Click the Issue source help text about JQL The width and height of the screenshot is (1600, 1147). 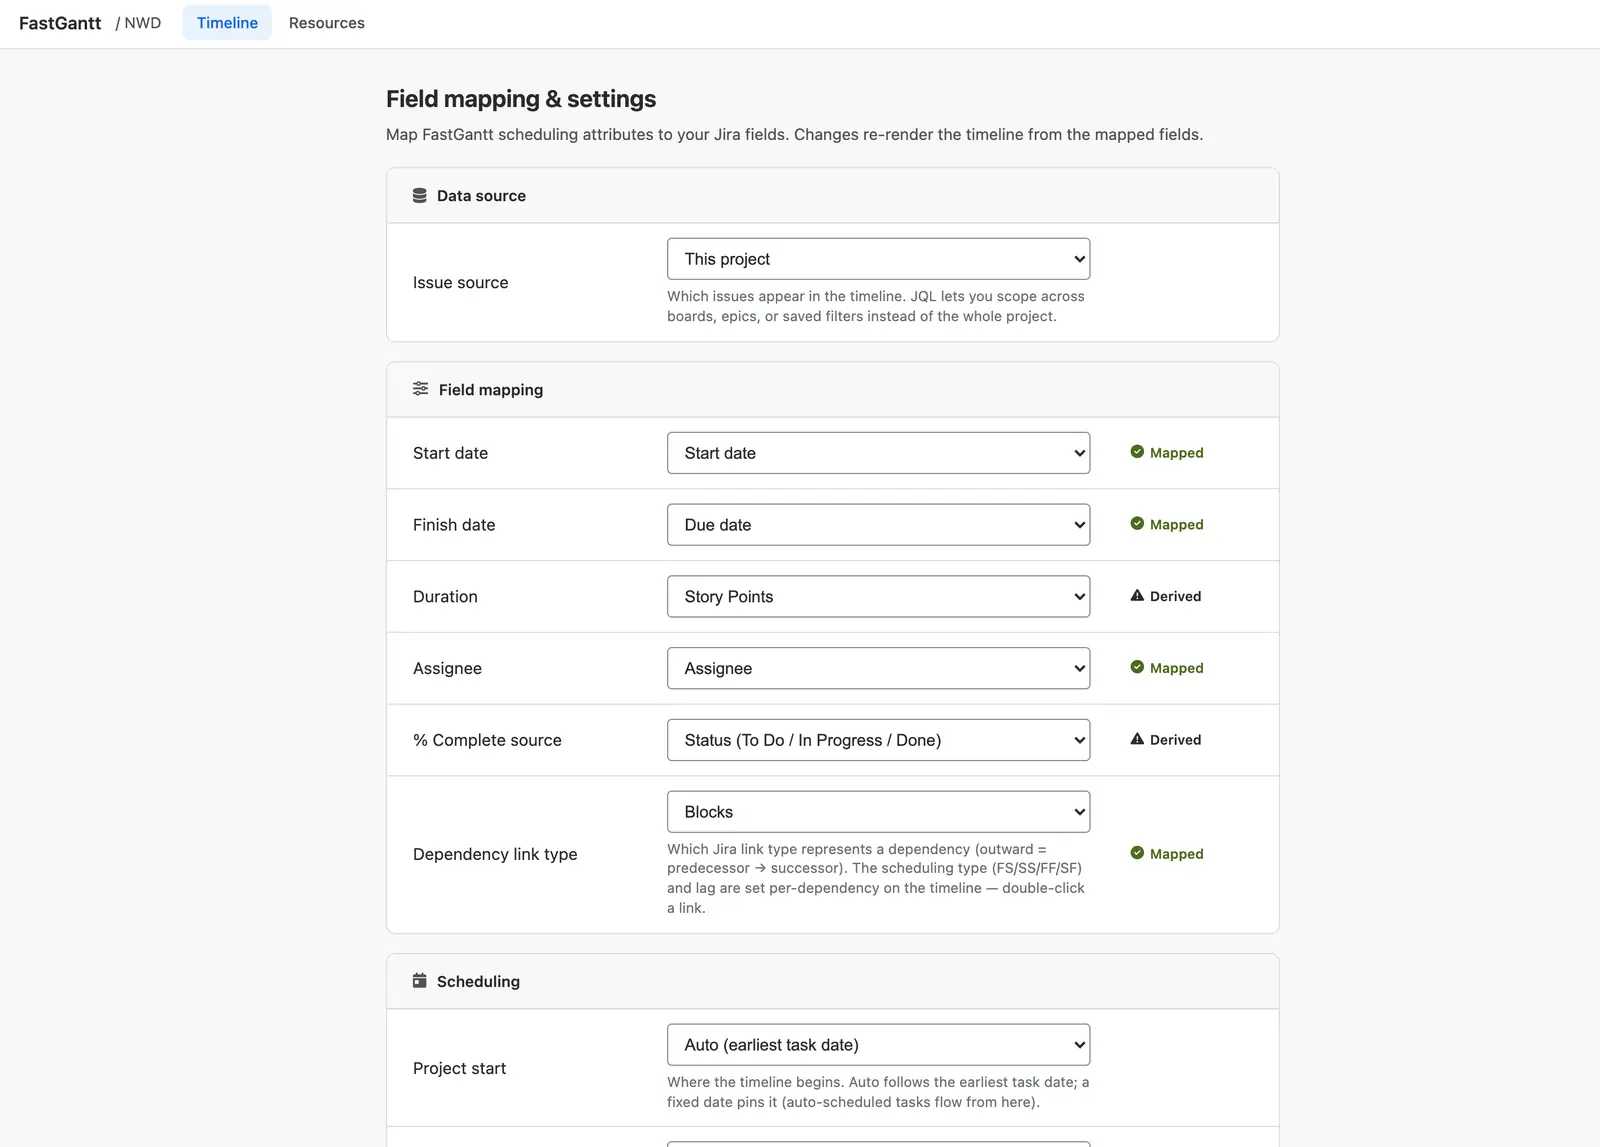tap(876, 306)
